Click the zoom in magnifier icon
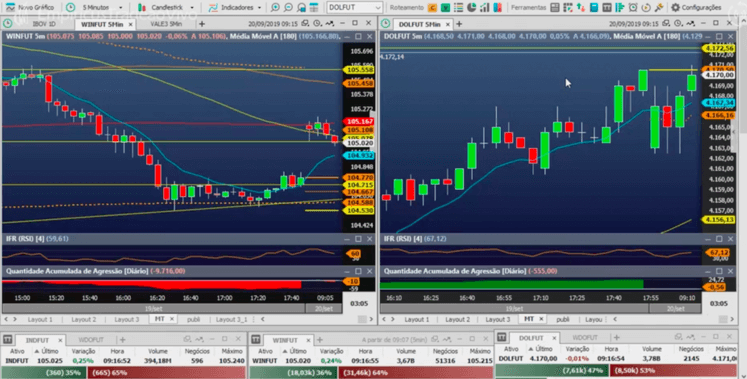Screen dimensions: 747x379 (x=275, y=7)
